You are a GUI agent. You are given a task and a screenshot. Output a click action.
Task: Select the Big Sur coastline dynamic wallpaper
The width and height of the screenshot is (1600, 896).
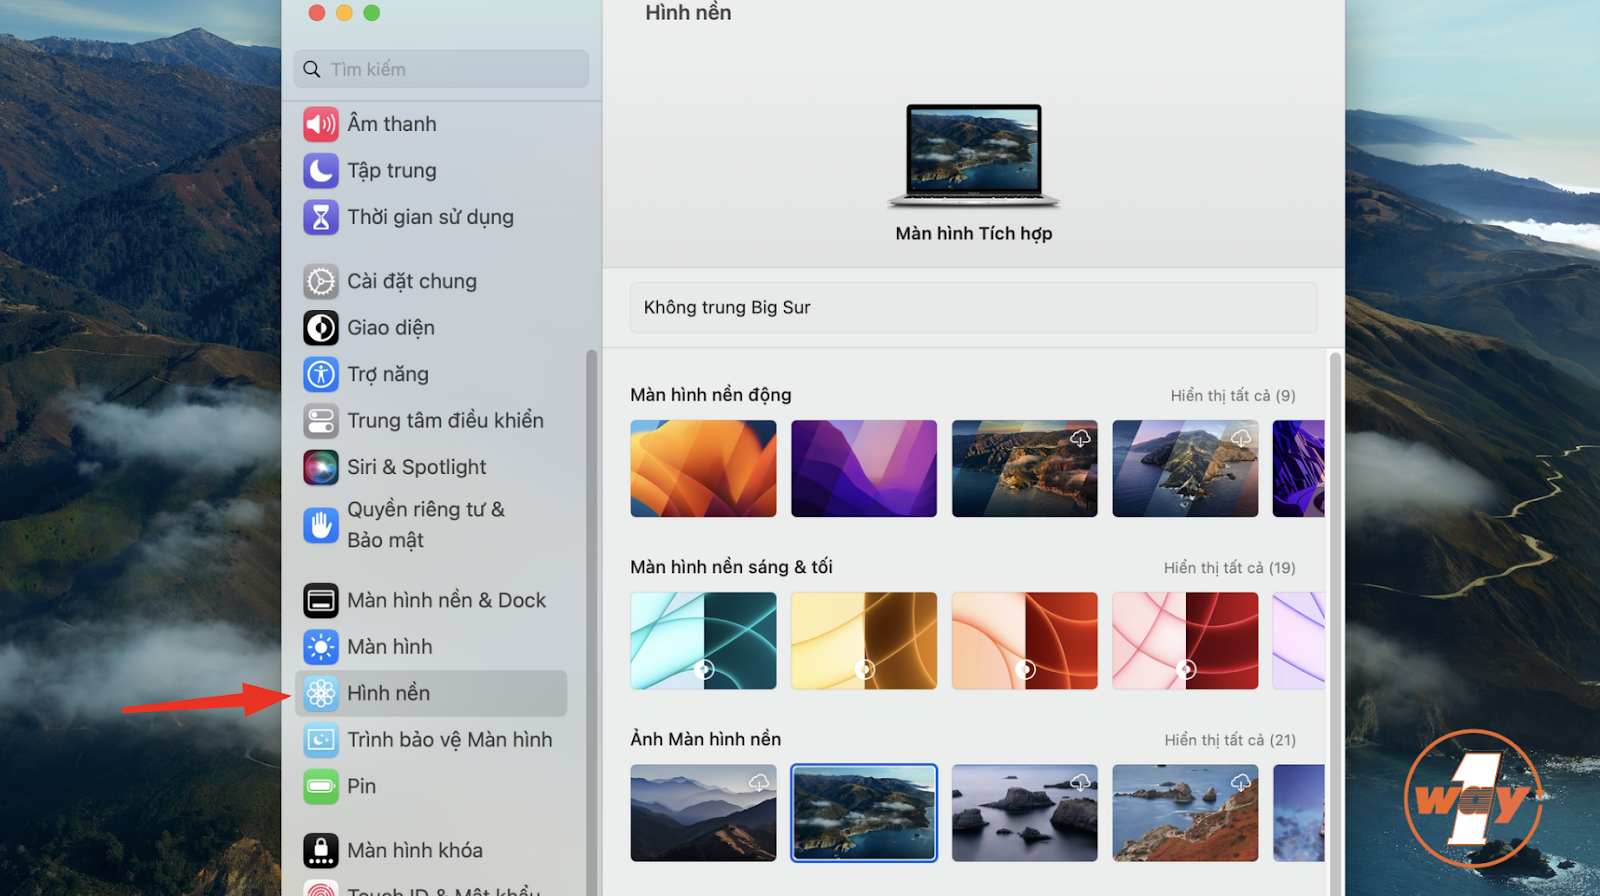tap(1024, 468)
